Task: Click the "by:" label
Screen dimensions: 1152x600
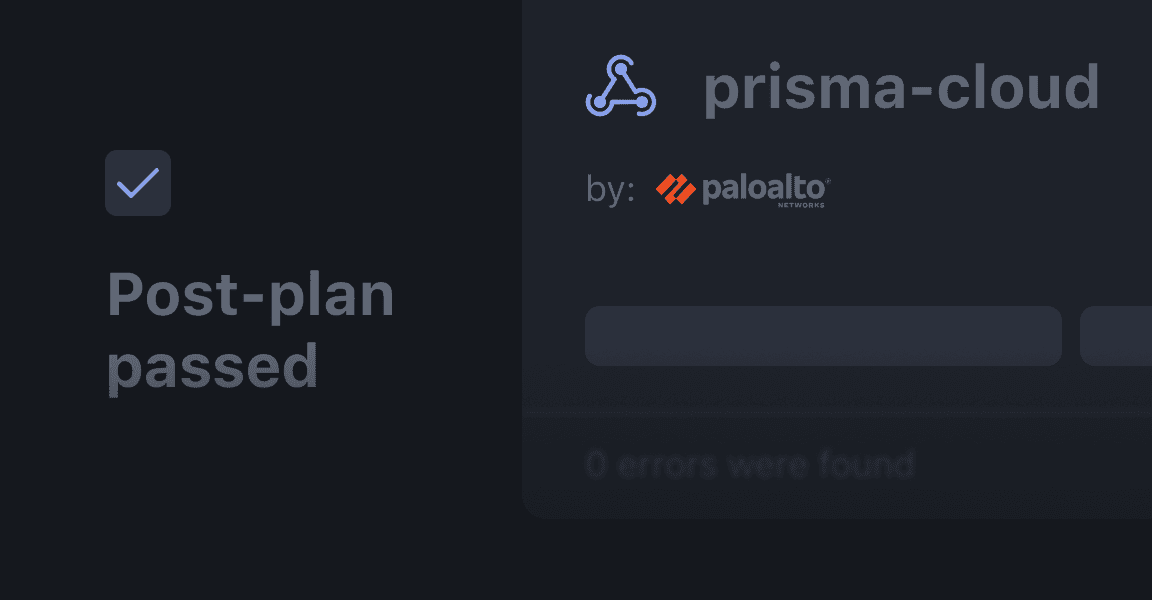Action: pyautogui.click(x=610, y=190)
